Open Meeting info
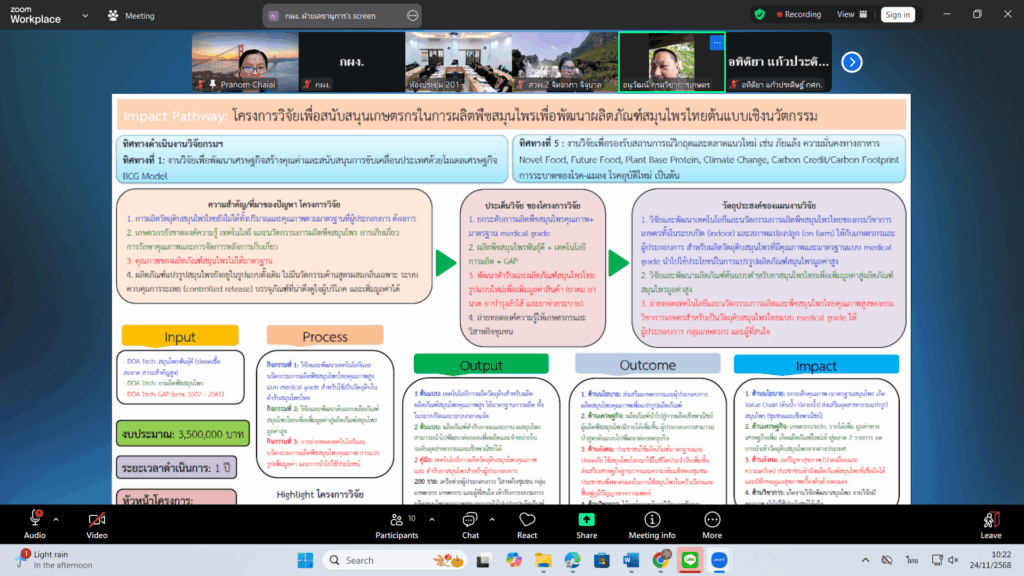 click(x=651, y=522)
